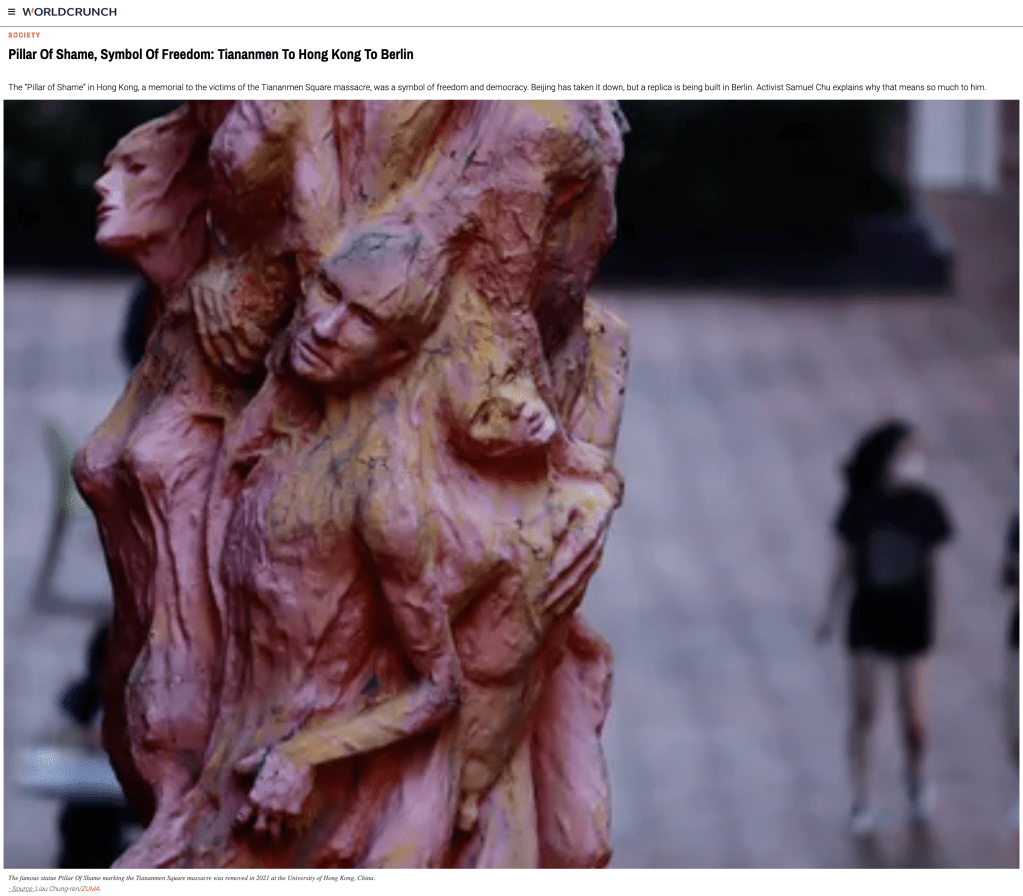This screenshot has height=896, width=1023.
Task: Click the article summary paragraph text
Action: click(400, 87)
